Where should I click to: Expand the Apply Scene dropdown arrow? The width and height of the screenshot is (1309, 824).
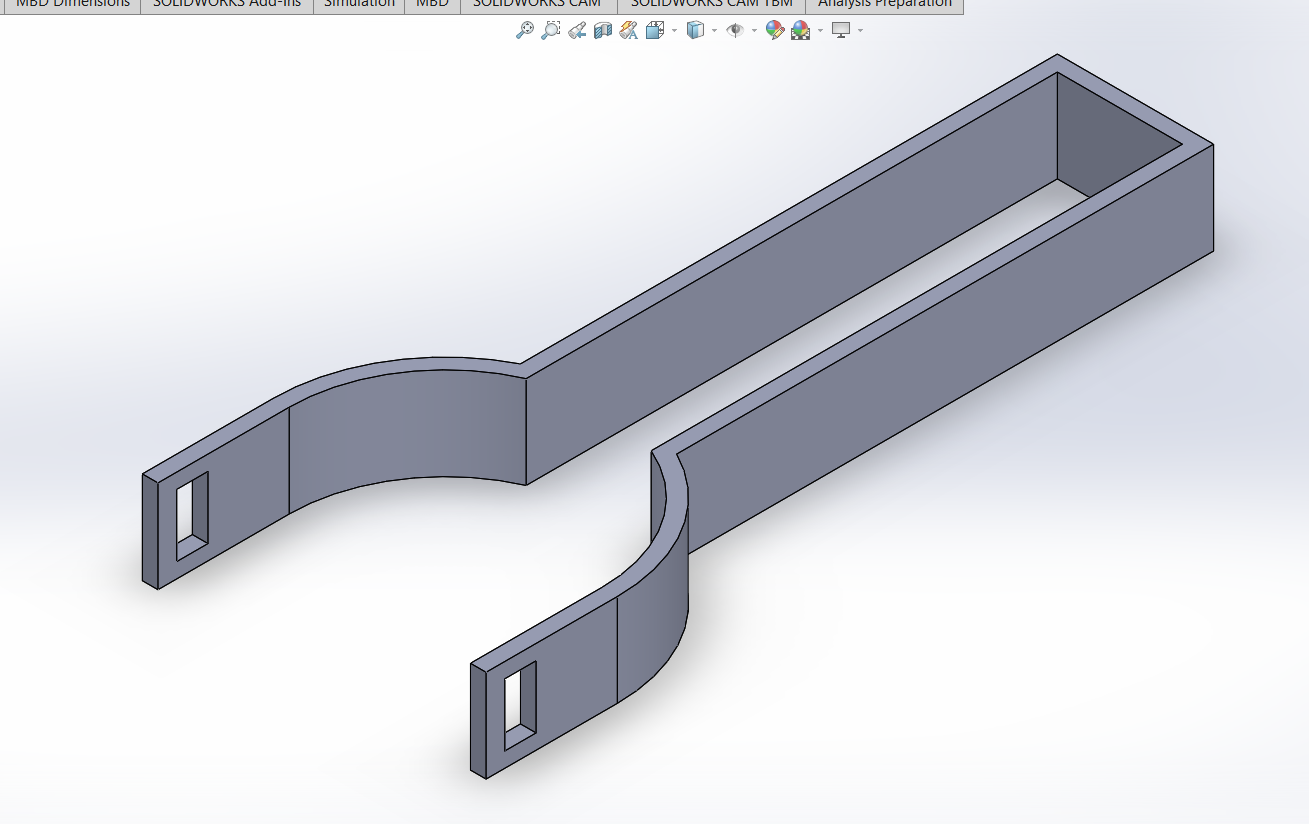click(820, 31)
